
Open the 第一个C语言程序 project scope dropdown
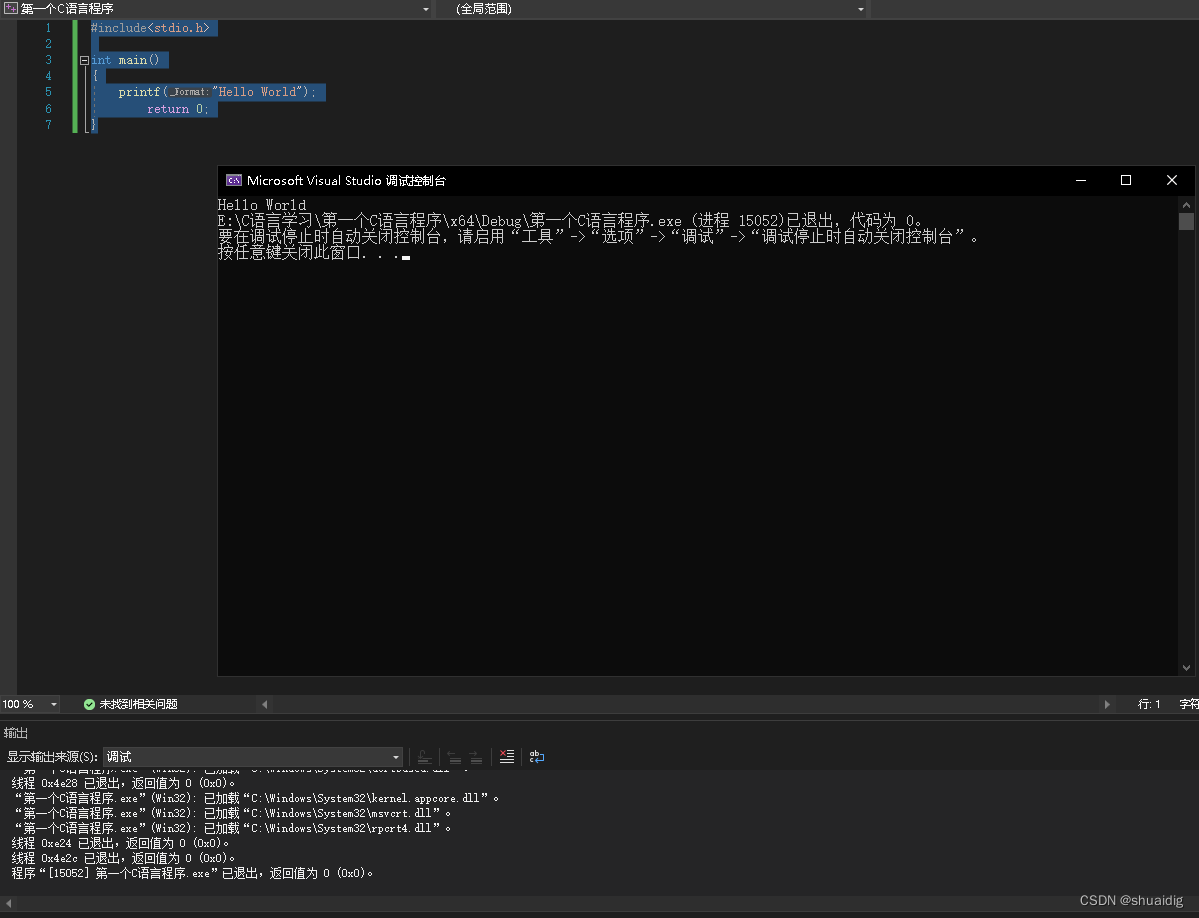pyautogui.click(x=426, y=9)
